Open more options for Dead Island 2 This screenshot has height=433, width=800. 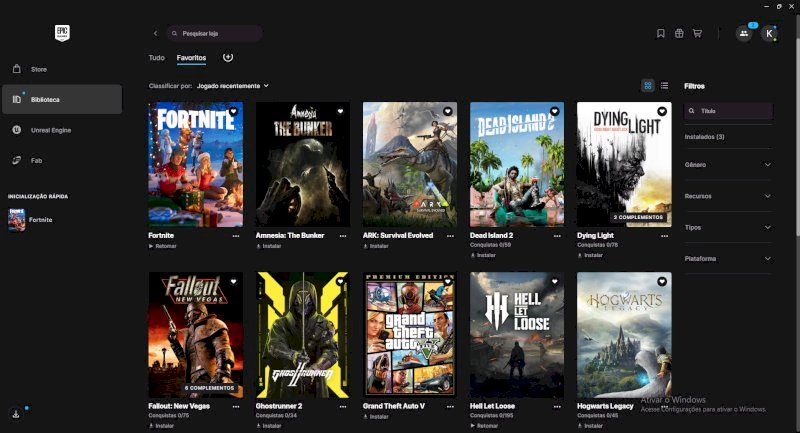(x=557, y=236)
